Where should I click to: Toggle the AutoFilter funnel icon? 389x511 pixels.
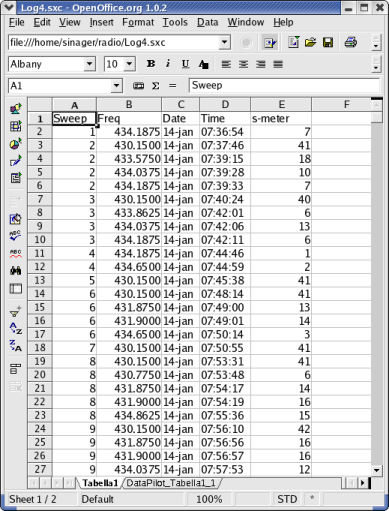pos(16,312)
